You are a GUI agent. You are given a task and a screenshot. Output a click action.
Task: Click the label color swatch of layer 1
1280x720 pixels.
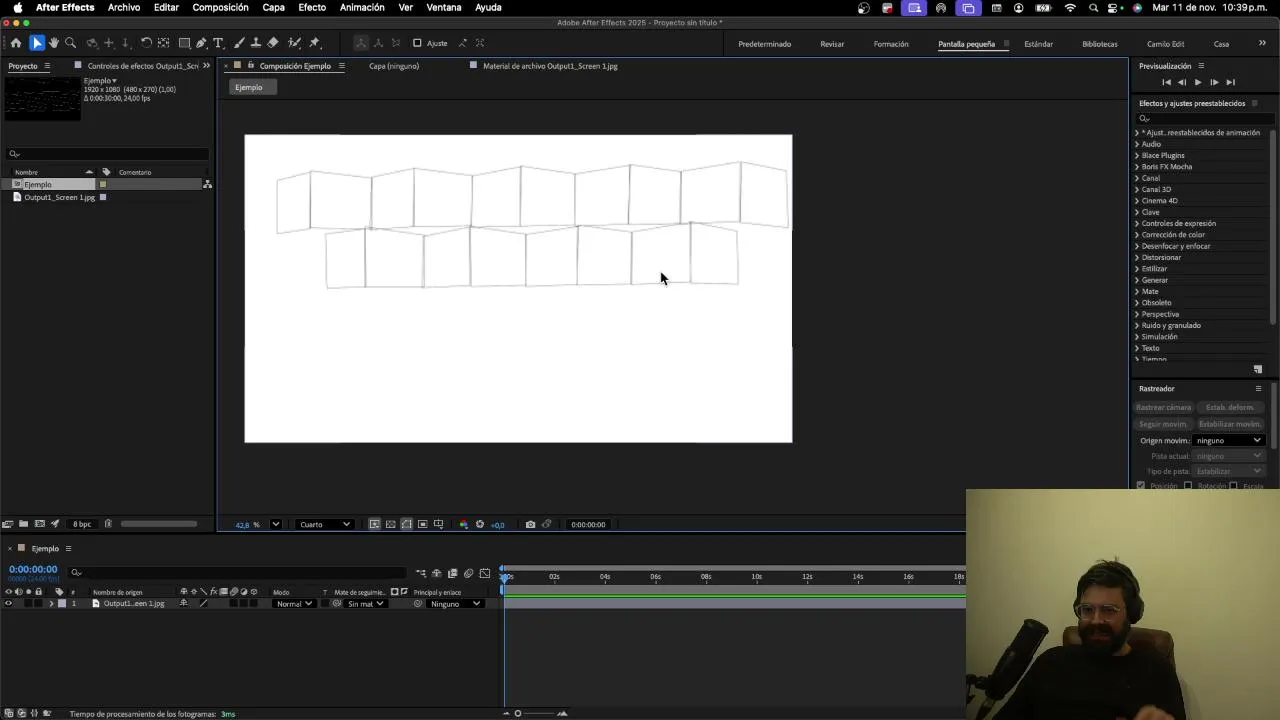[x=61, y=604]
